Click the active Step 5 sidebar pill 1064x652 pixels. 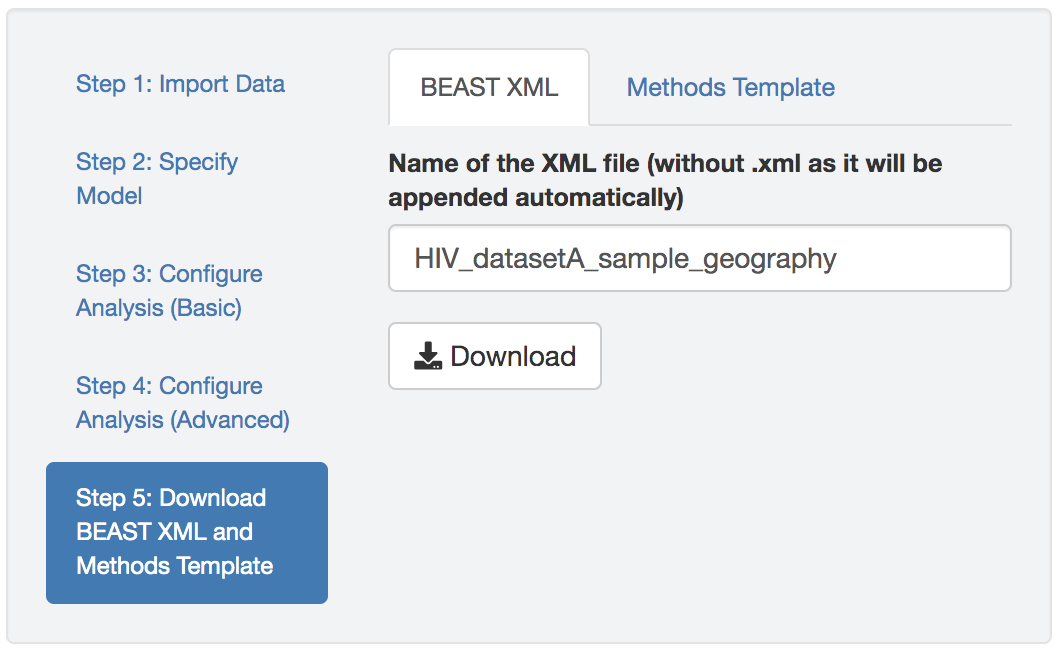187,532
